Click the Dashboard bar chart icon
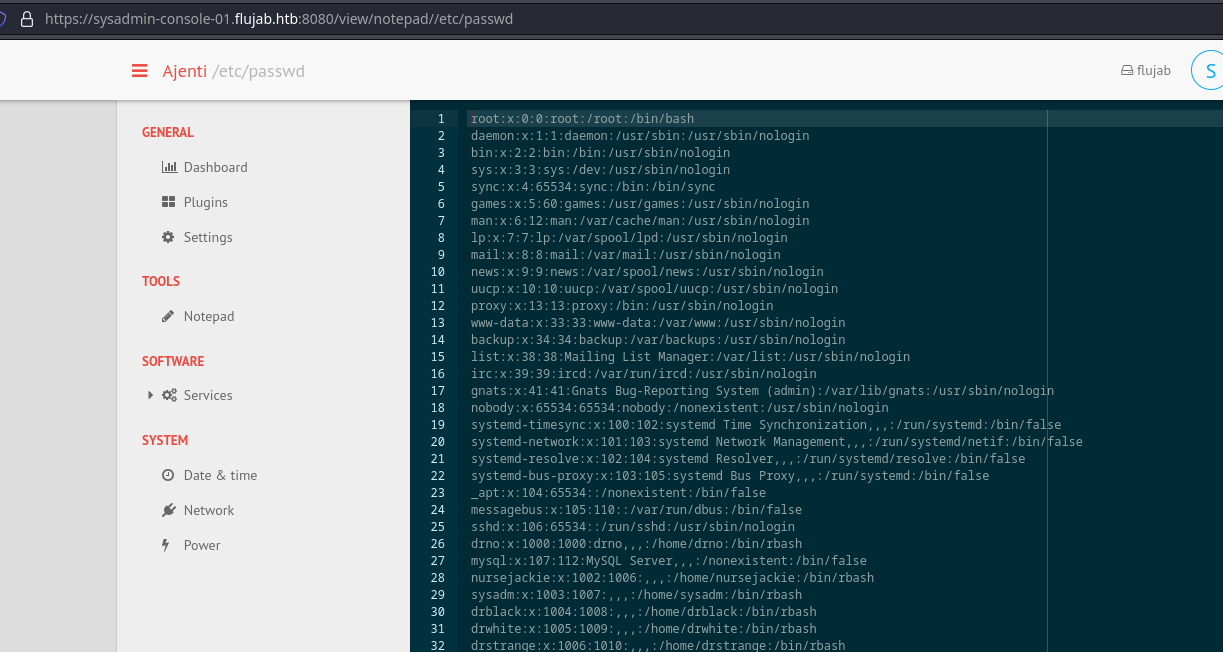This screenshot has height=652, width=1223. click(x=169, y=167)
